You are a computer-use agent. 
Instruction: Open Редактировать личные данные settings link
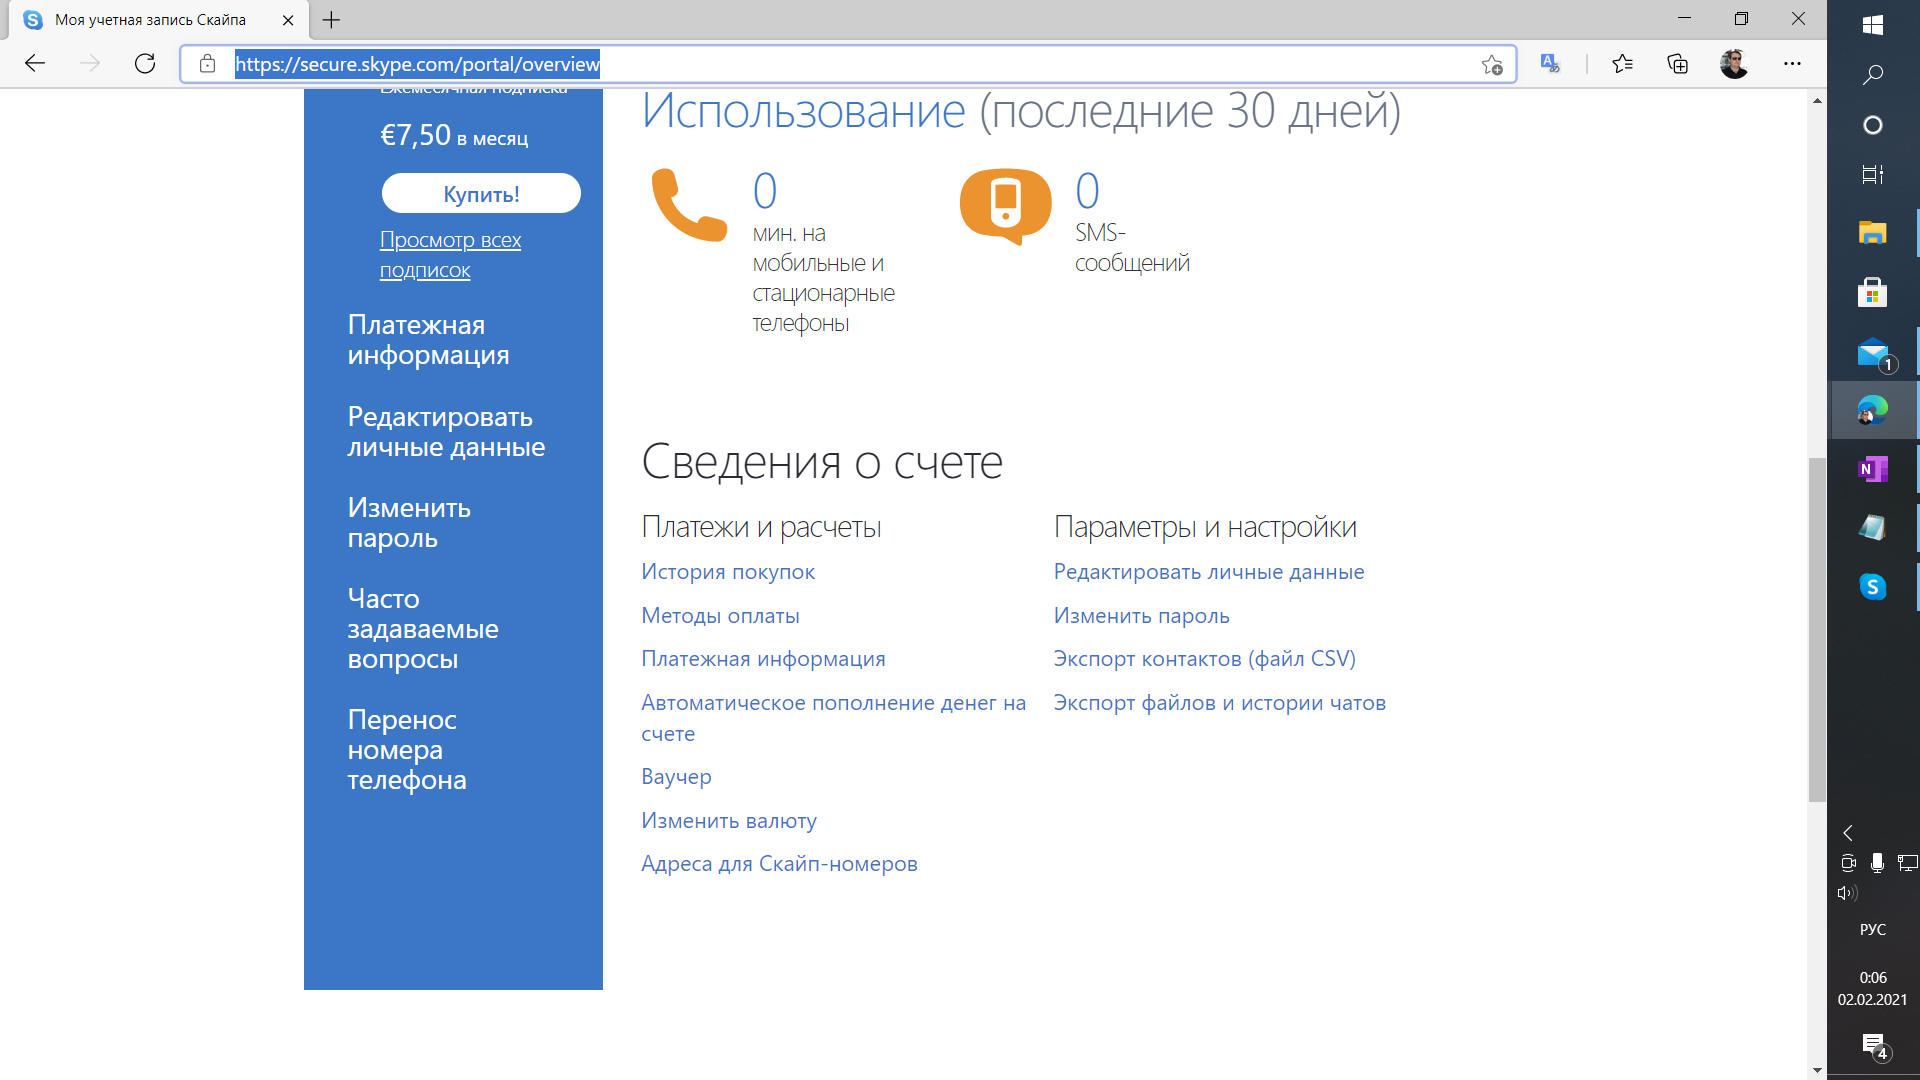point(1209,572)
